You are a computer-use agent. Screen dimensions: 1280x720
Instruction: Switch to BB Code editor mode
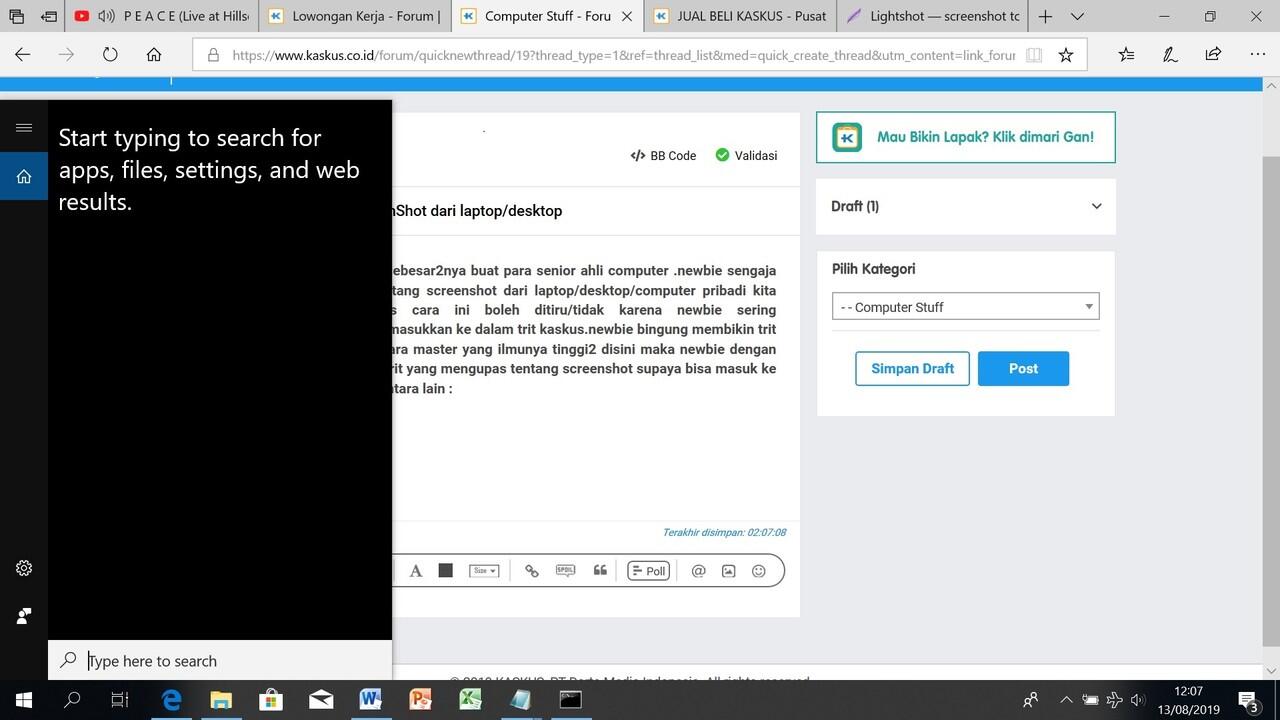(x=663, y=155)
